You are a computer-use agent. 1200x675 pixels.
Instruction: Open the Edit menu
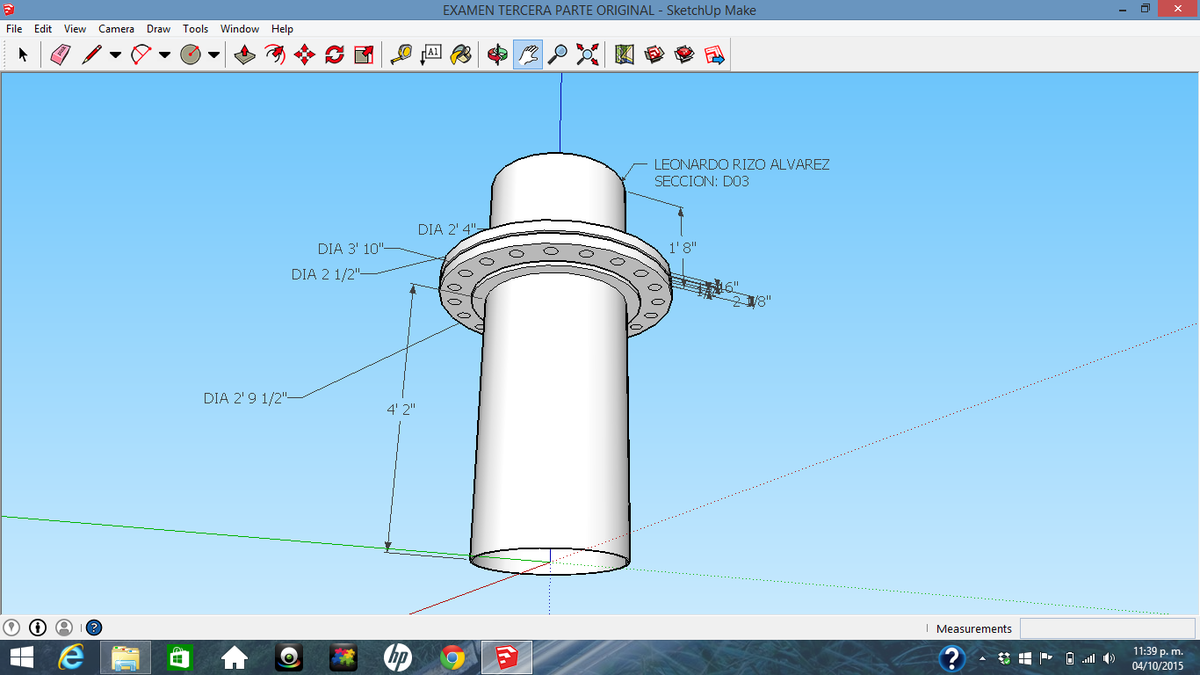tap(43, 29)
